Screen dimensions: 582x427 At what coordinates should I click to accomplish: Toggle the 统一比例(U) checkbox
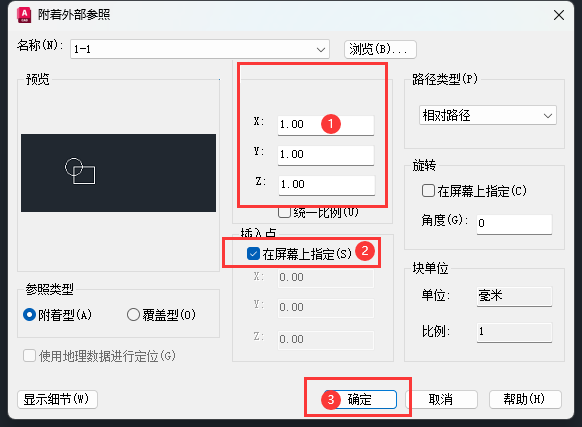[x=284, y=212]
